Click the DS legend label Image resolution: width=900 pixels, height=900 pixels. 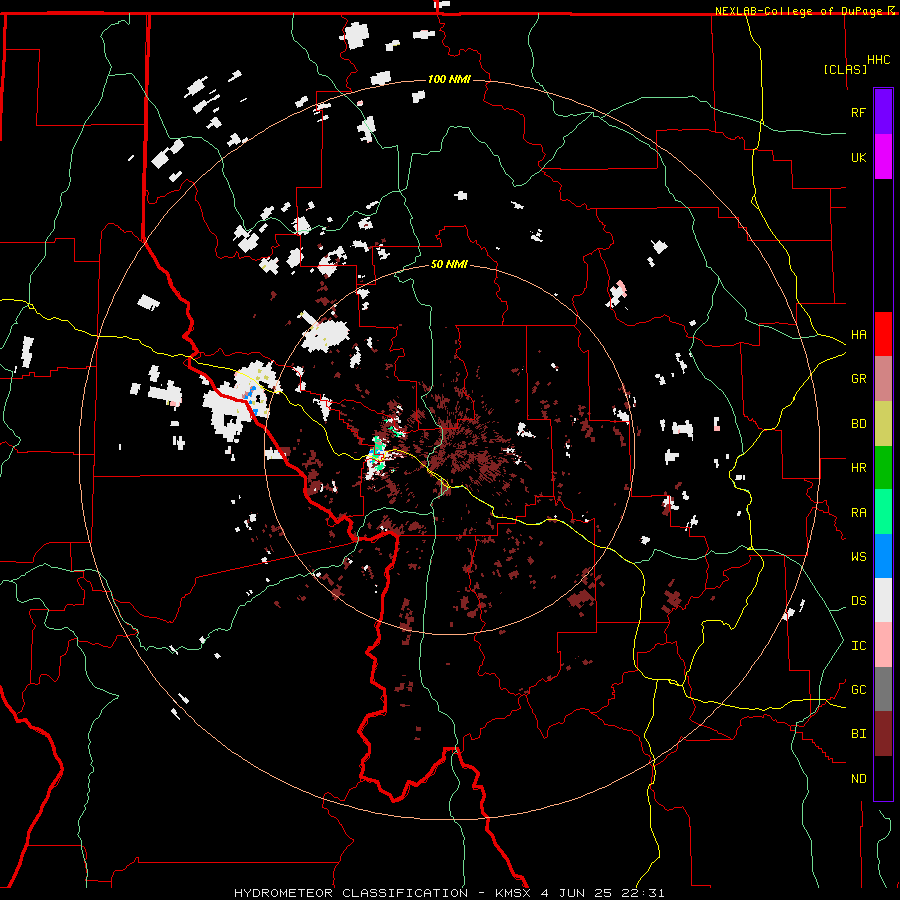[x=858, y=600]
